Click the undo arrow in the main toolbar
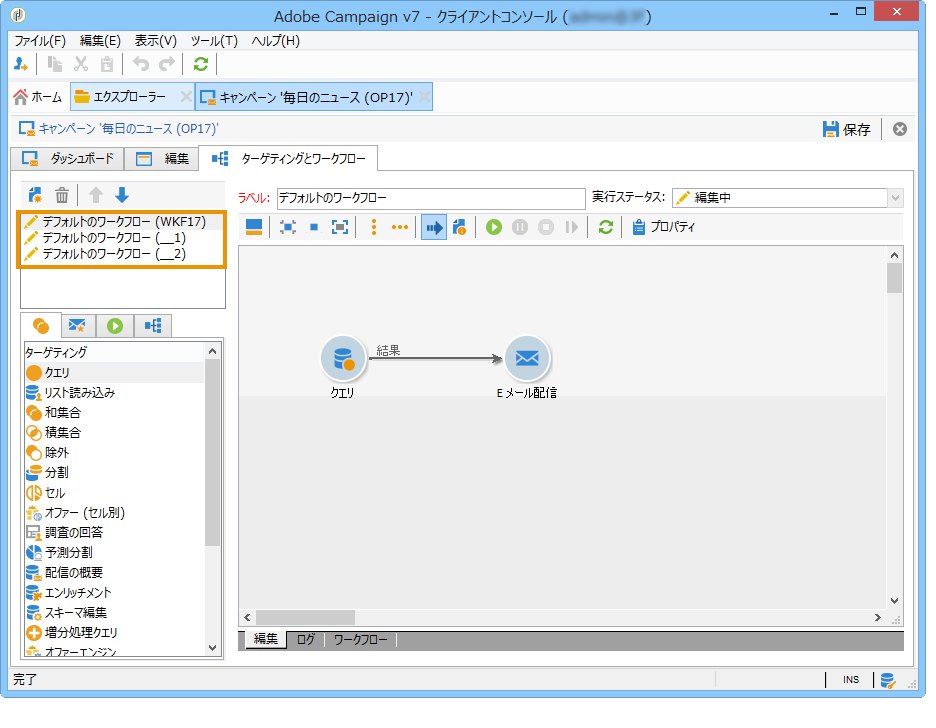936x728 pixels. (141, 64)
